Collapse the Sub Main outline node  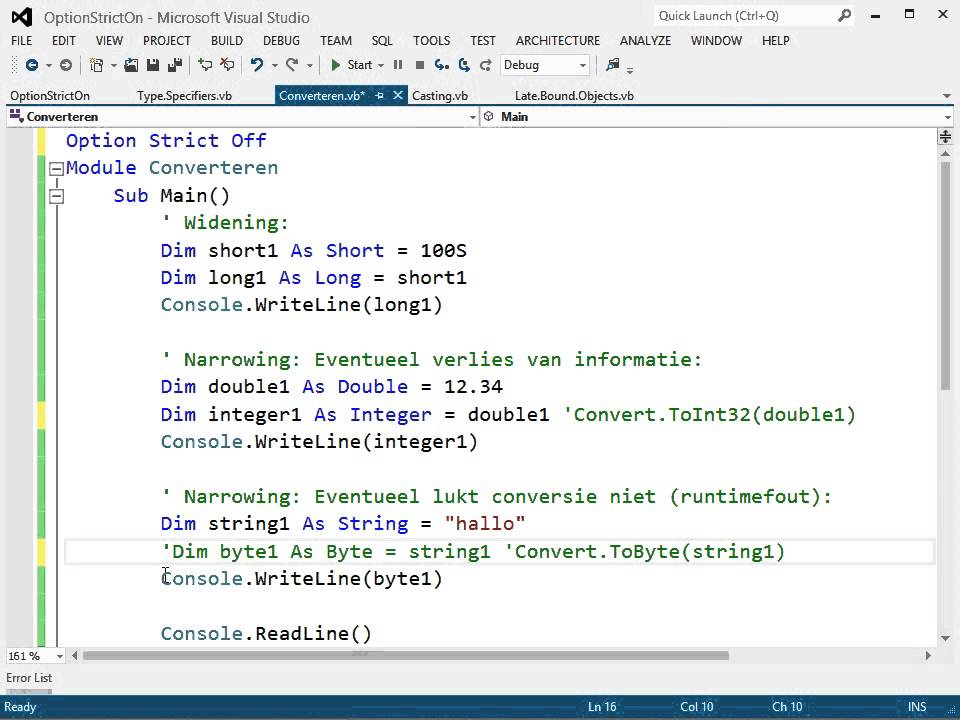(x=56, y=197)
